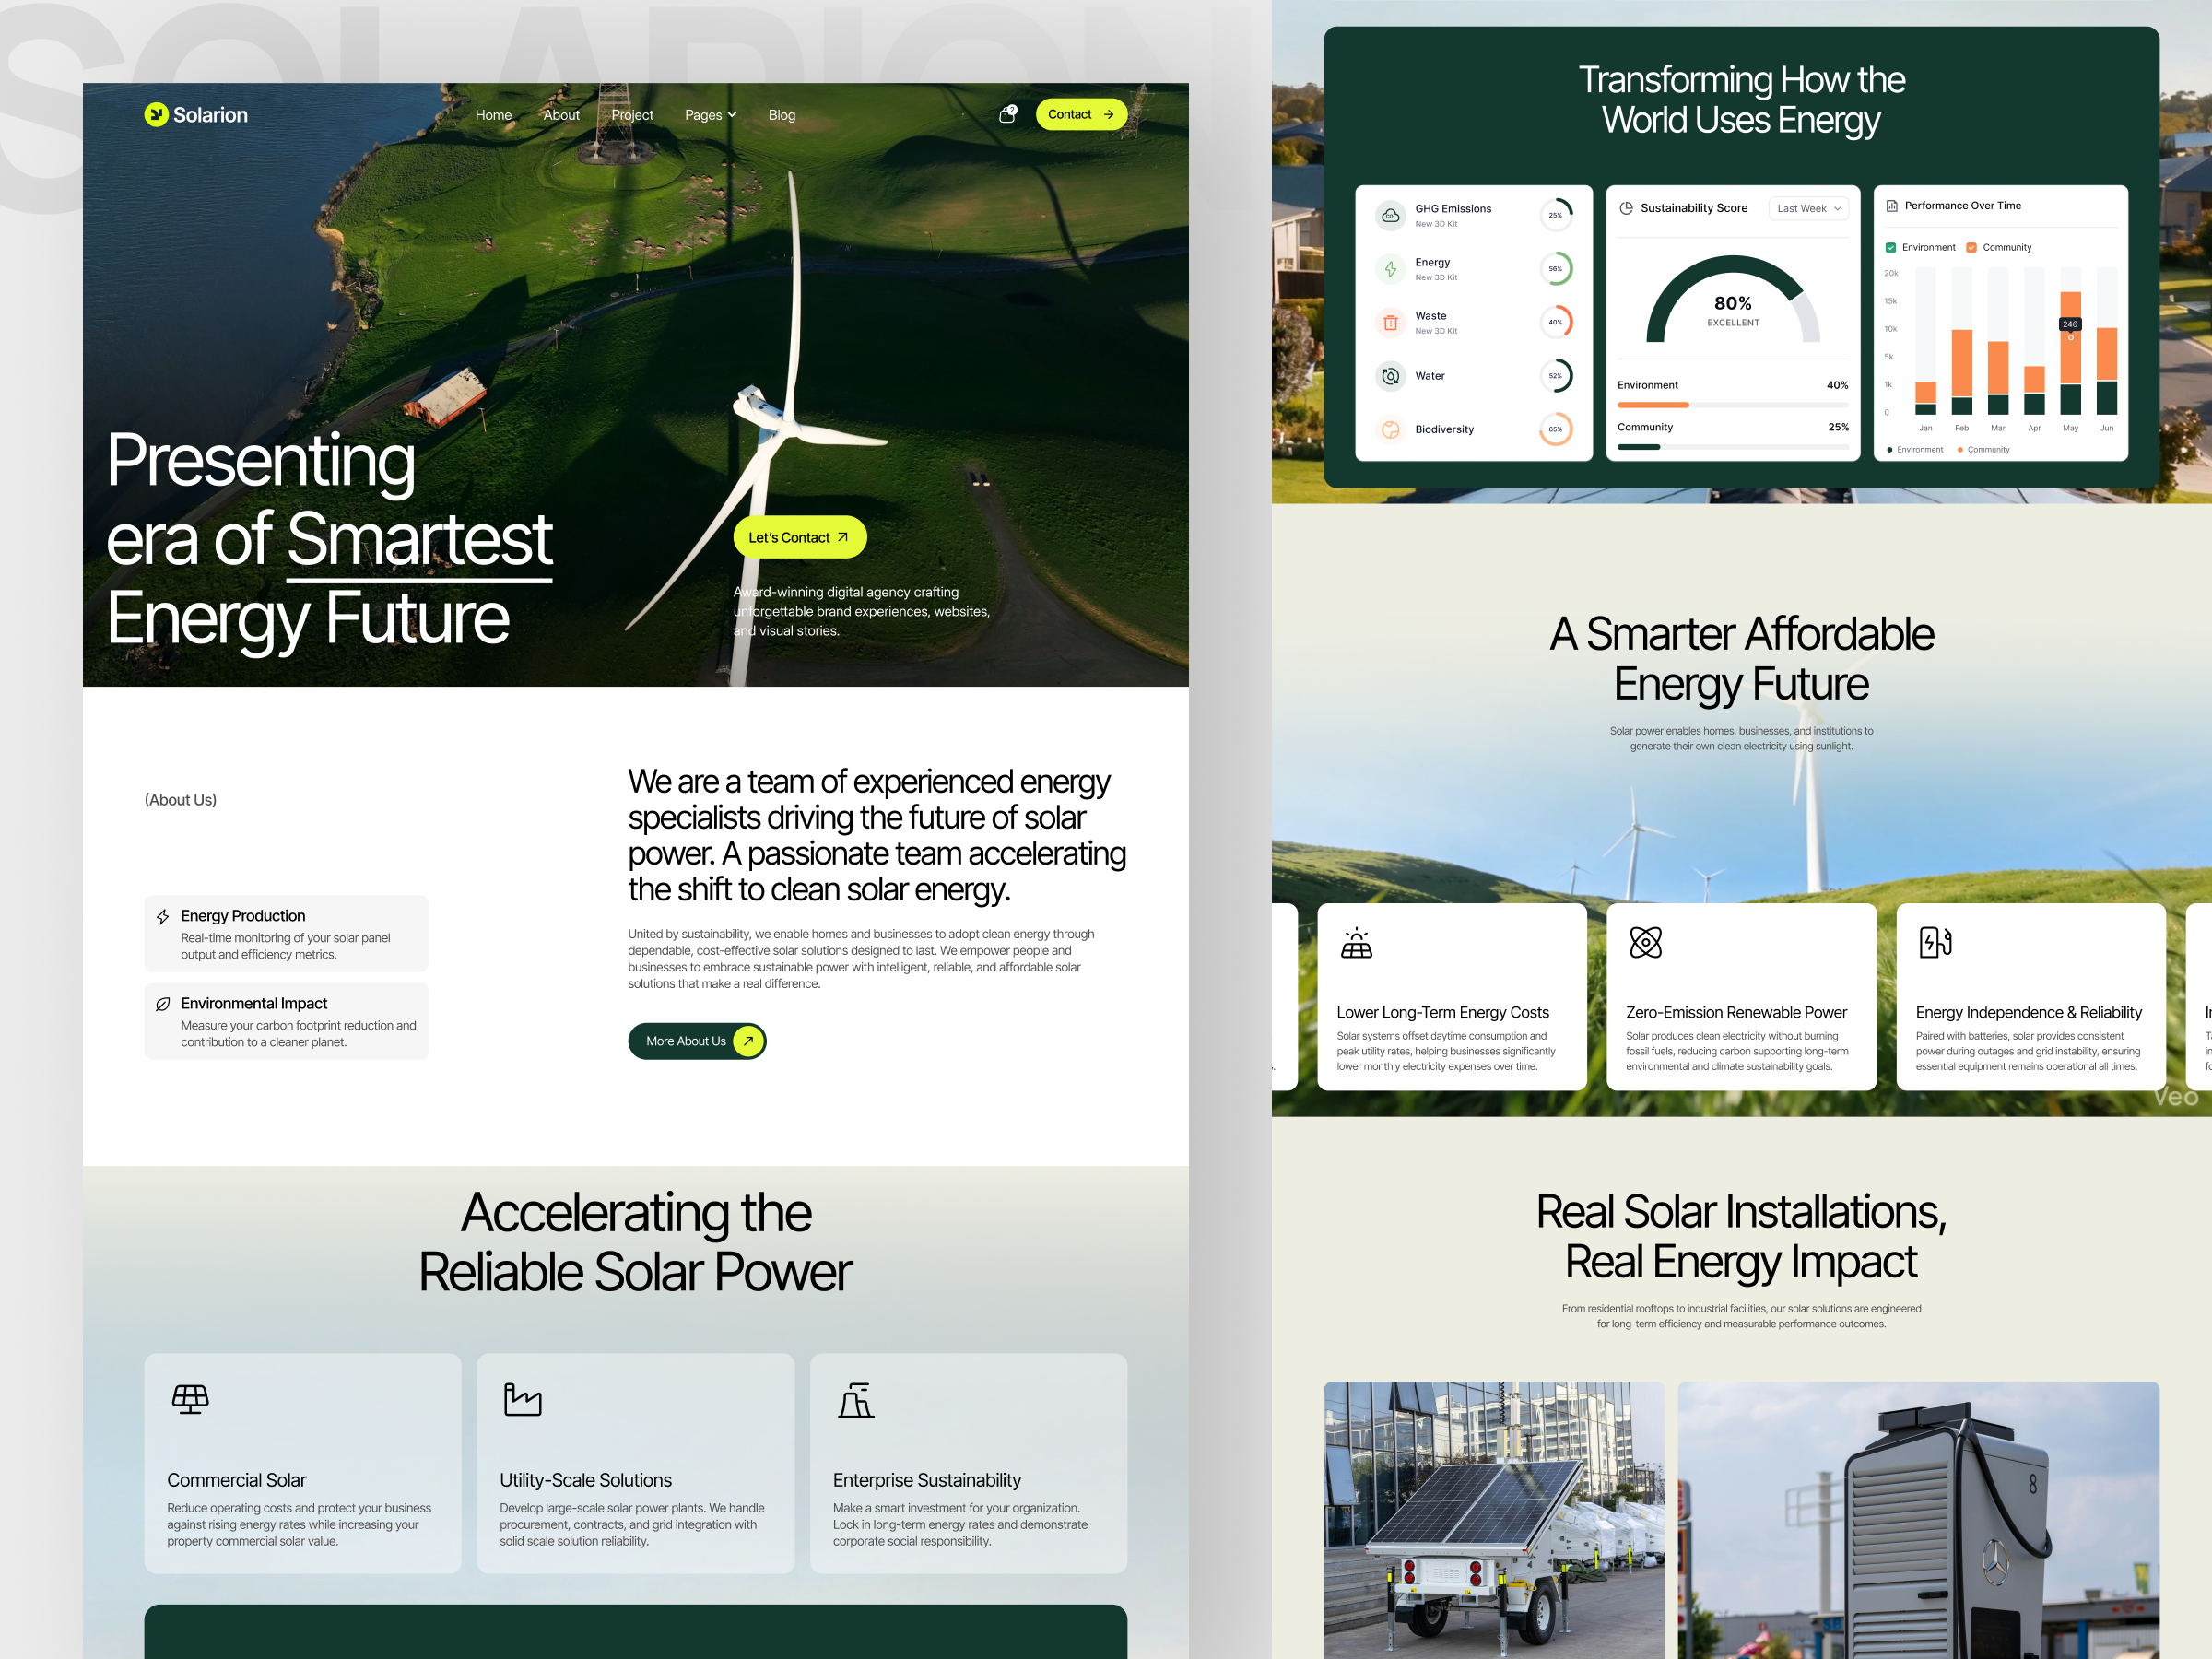Click the shopping cart icon with badge 2
The width and height of the screenshot is (2212, 1659).
click(1006, 114)
